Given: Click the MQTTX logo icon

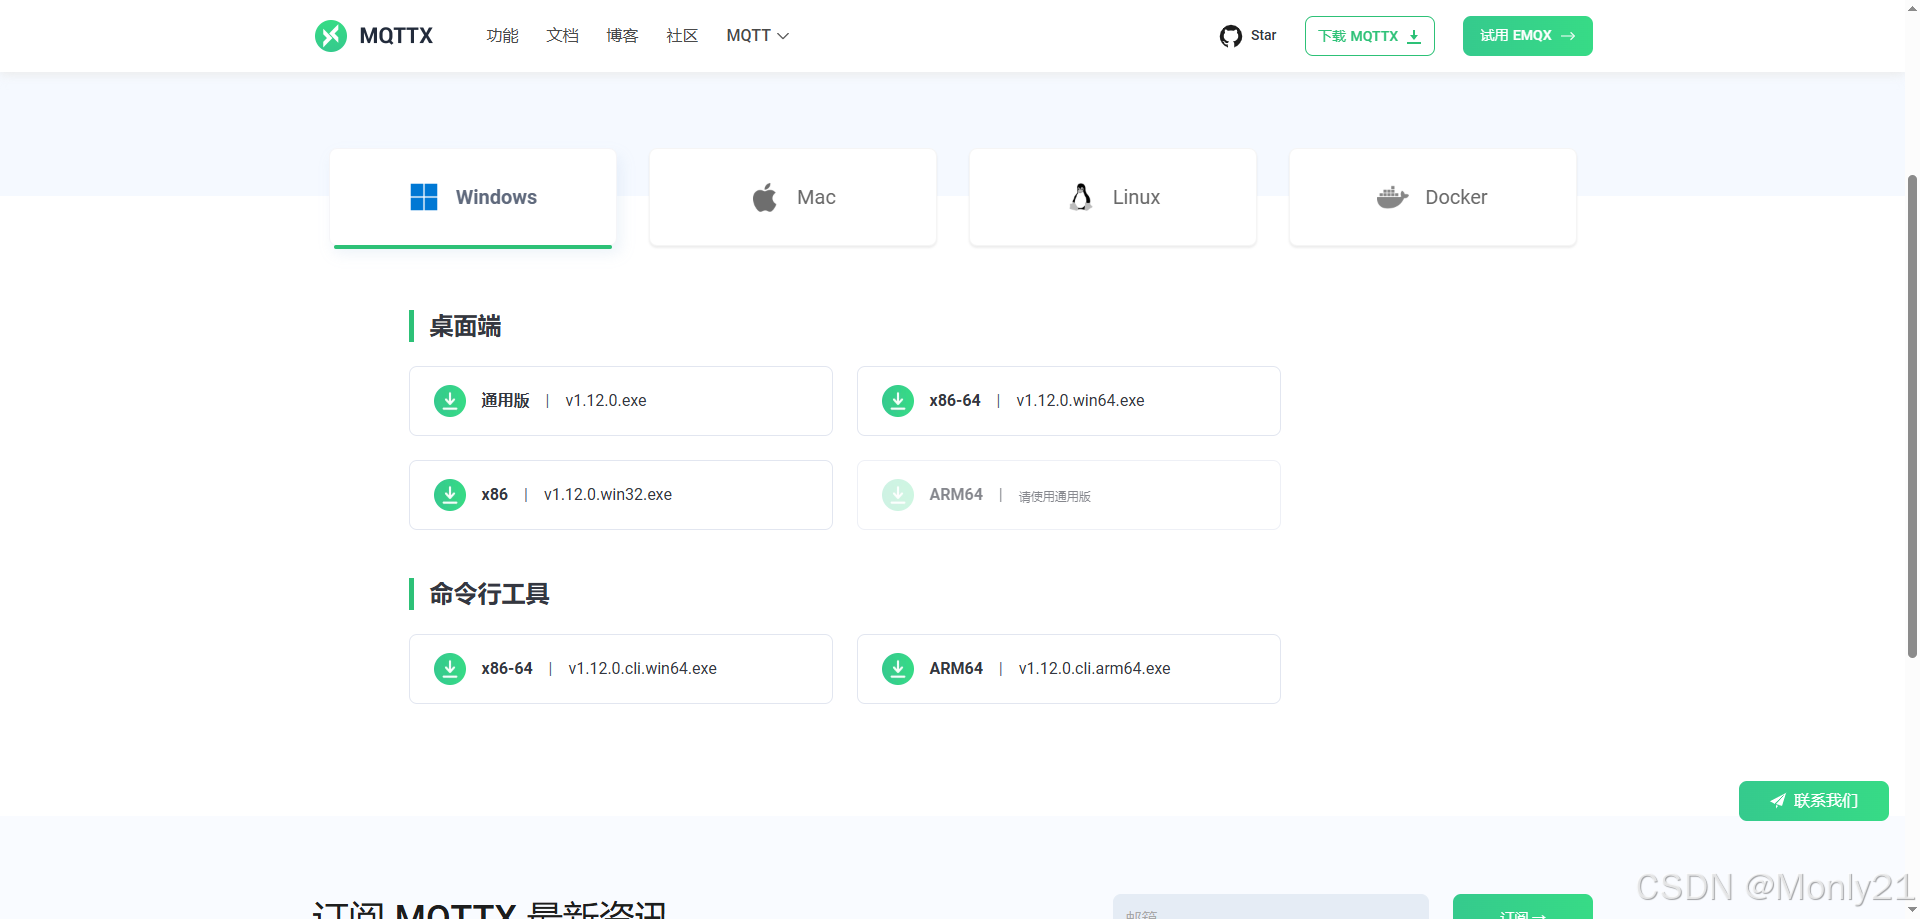Looking at the screenshot, I should (331, 35).
